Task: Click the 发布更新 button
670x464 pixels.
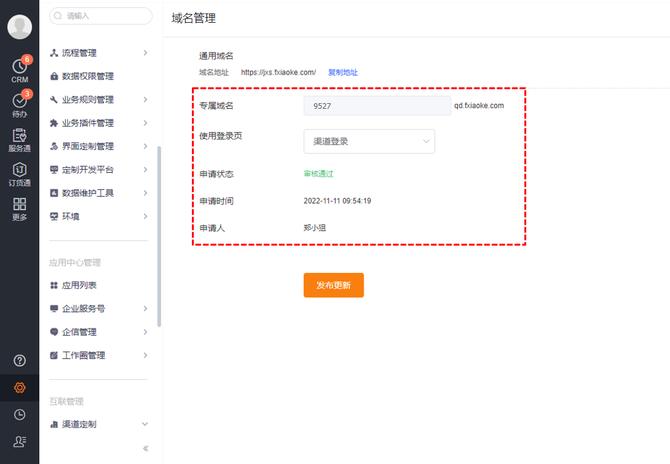Action: pos(333,285)
